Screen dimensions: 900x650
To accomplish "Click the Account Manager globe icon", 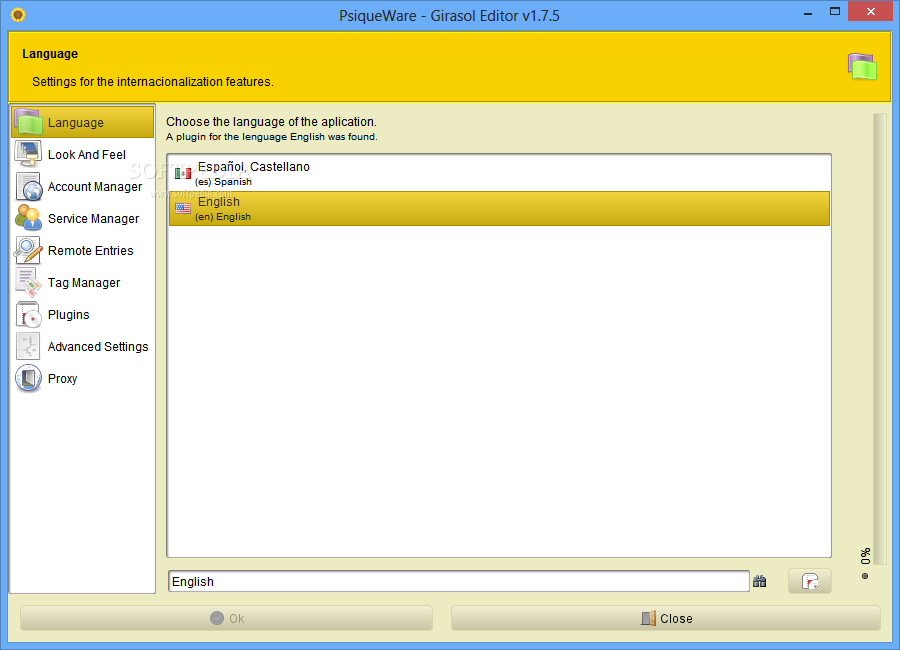I will [x=28, y=186].
